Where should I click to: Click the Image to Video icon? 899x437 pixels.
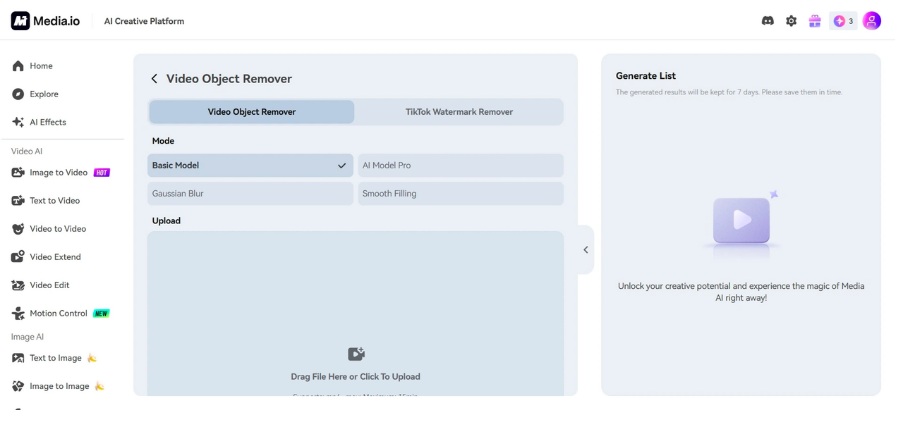pos(18,173)
